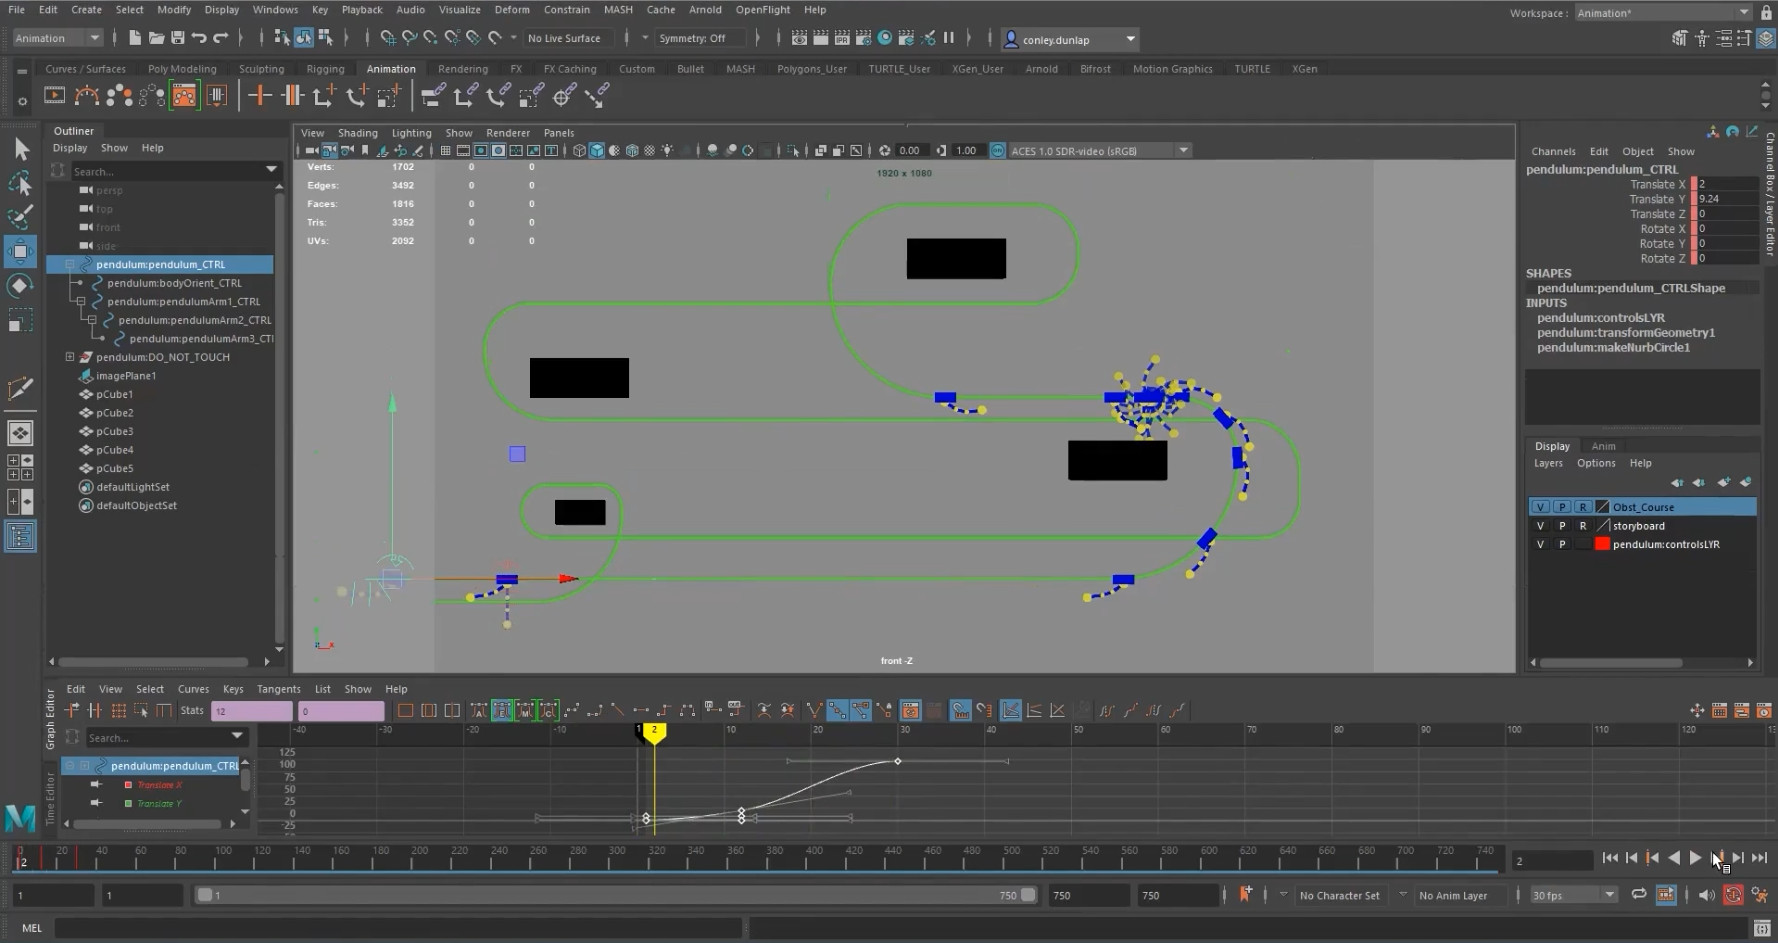
Task: Select the Paint Selection tool
Action: pos(20,217)
